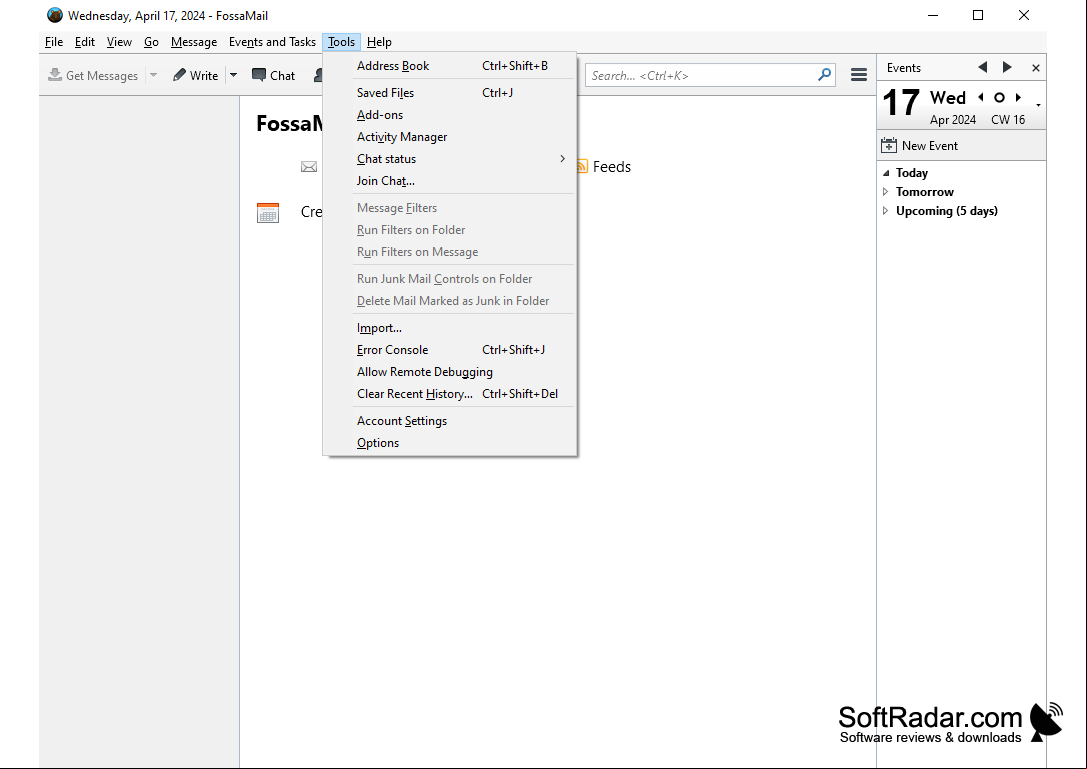The width and height of the screenshot is (1087, 769).
Task: Open Options from Tools menu
Action: (450, 443)
